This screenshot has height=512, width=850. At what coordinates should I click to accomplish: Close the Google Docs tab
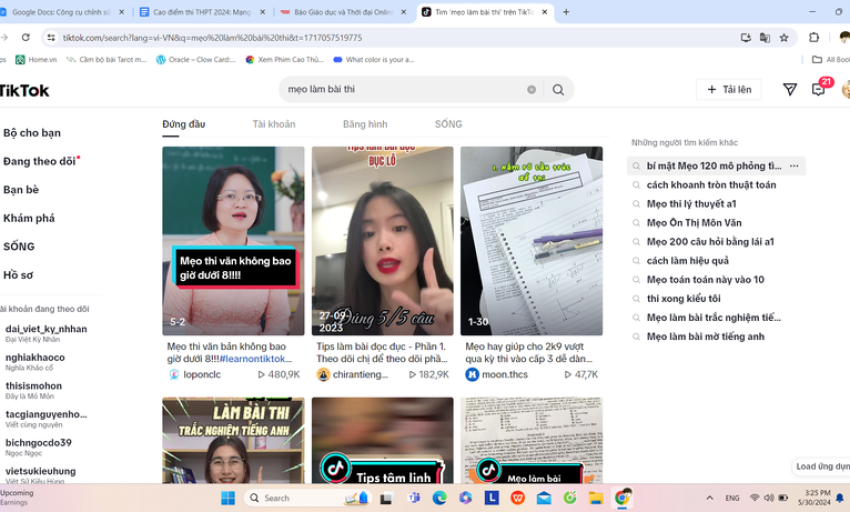click(121, 12)
